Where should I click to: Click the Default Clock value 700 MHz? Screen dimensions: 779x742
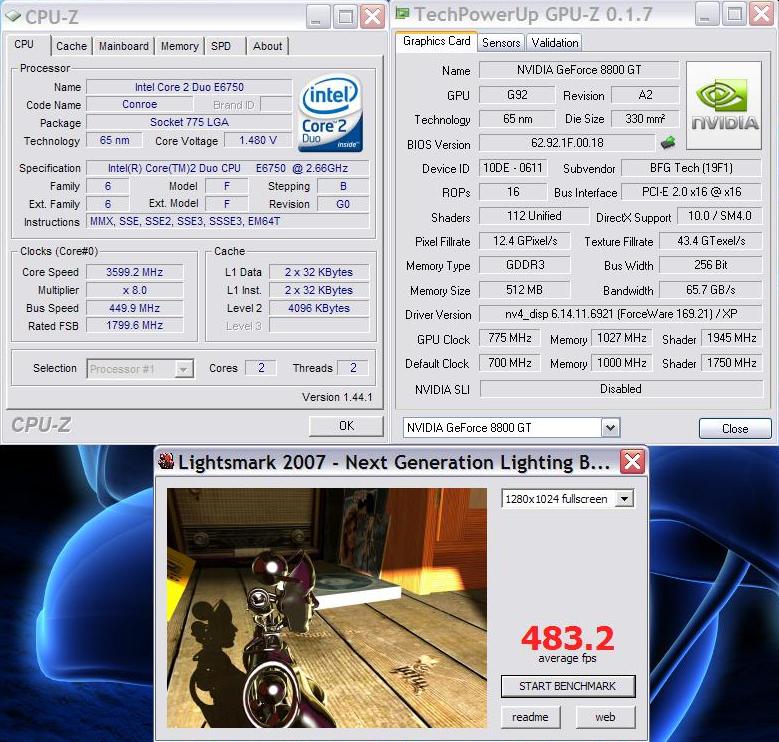coord(509,363)
